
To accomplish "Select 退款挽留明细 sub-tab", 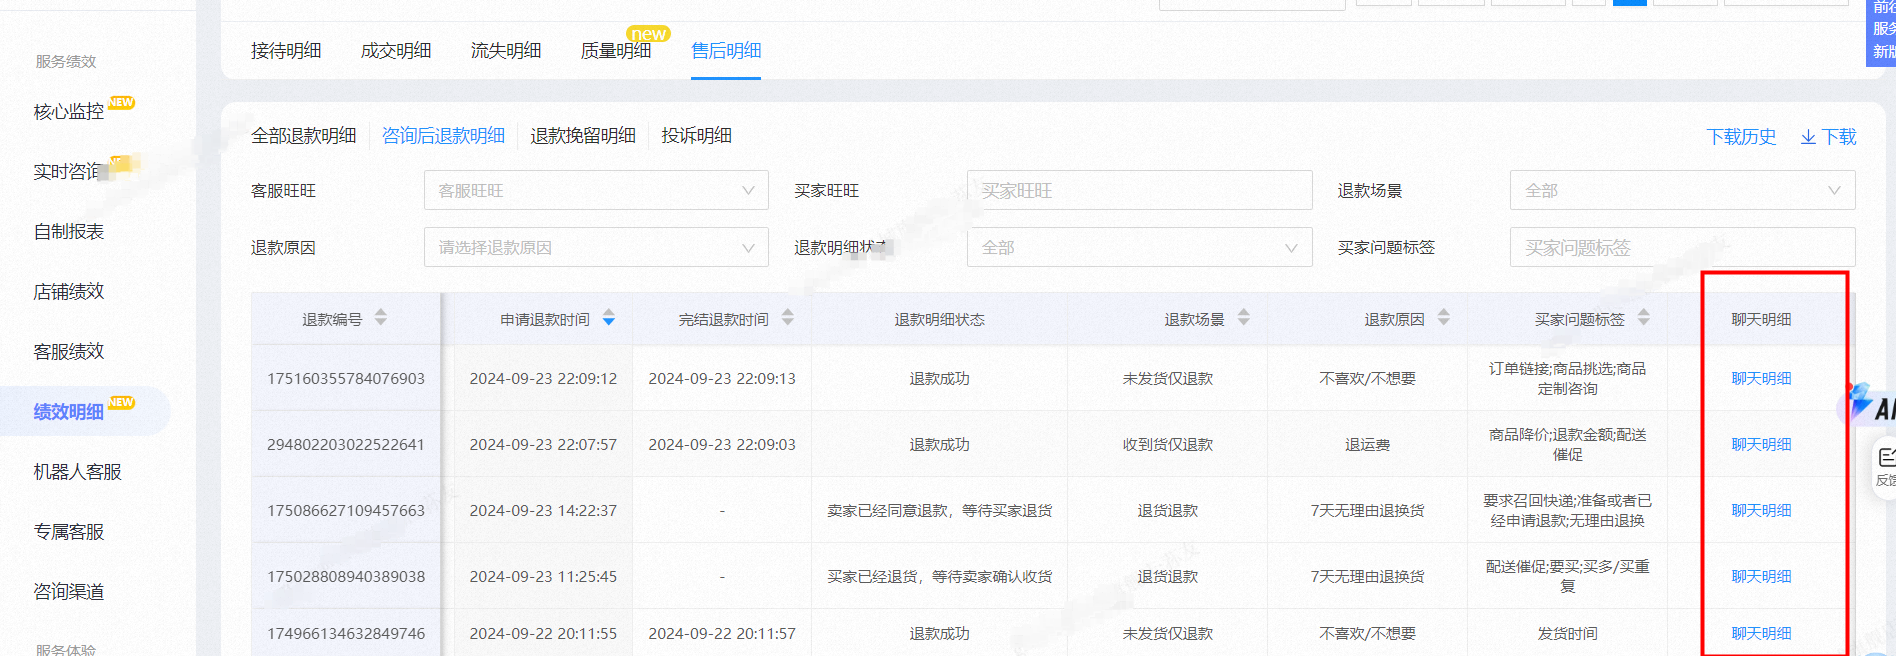I will coord(583,135).
